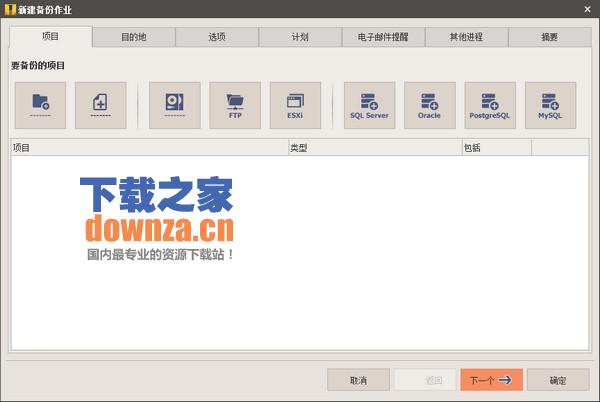Viewport: 600px width, 402px height.
Task: Click the add file icon
Action: click(x=101, y=105)
